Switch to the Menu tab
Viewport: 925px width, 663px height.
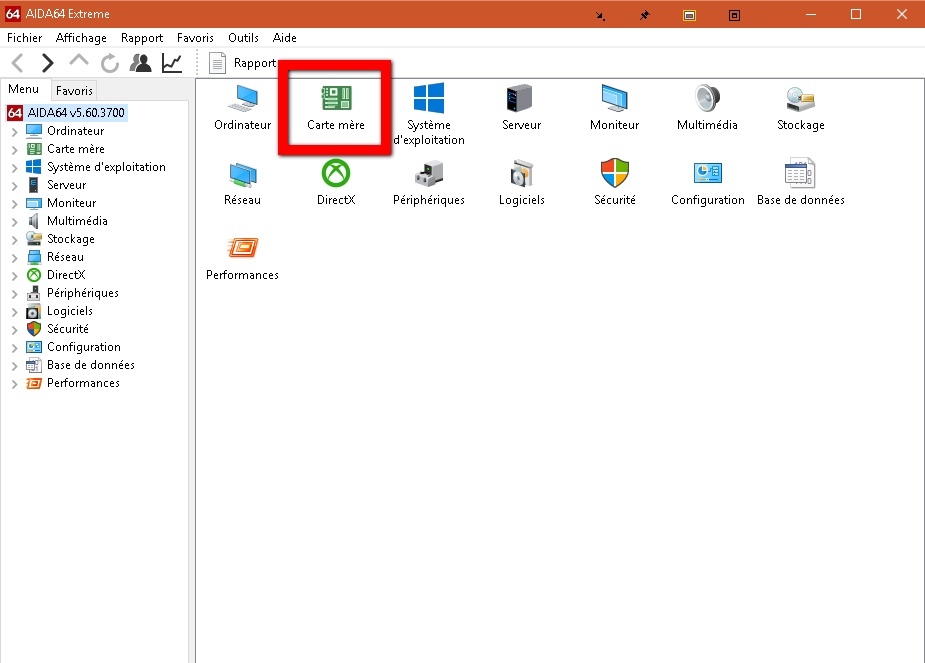(24, 89)
